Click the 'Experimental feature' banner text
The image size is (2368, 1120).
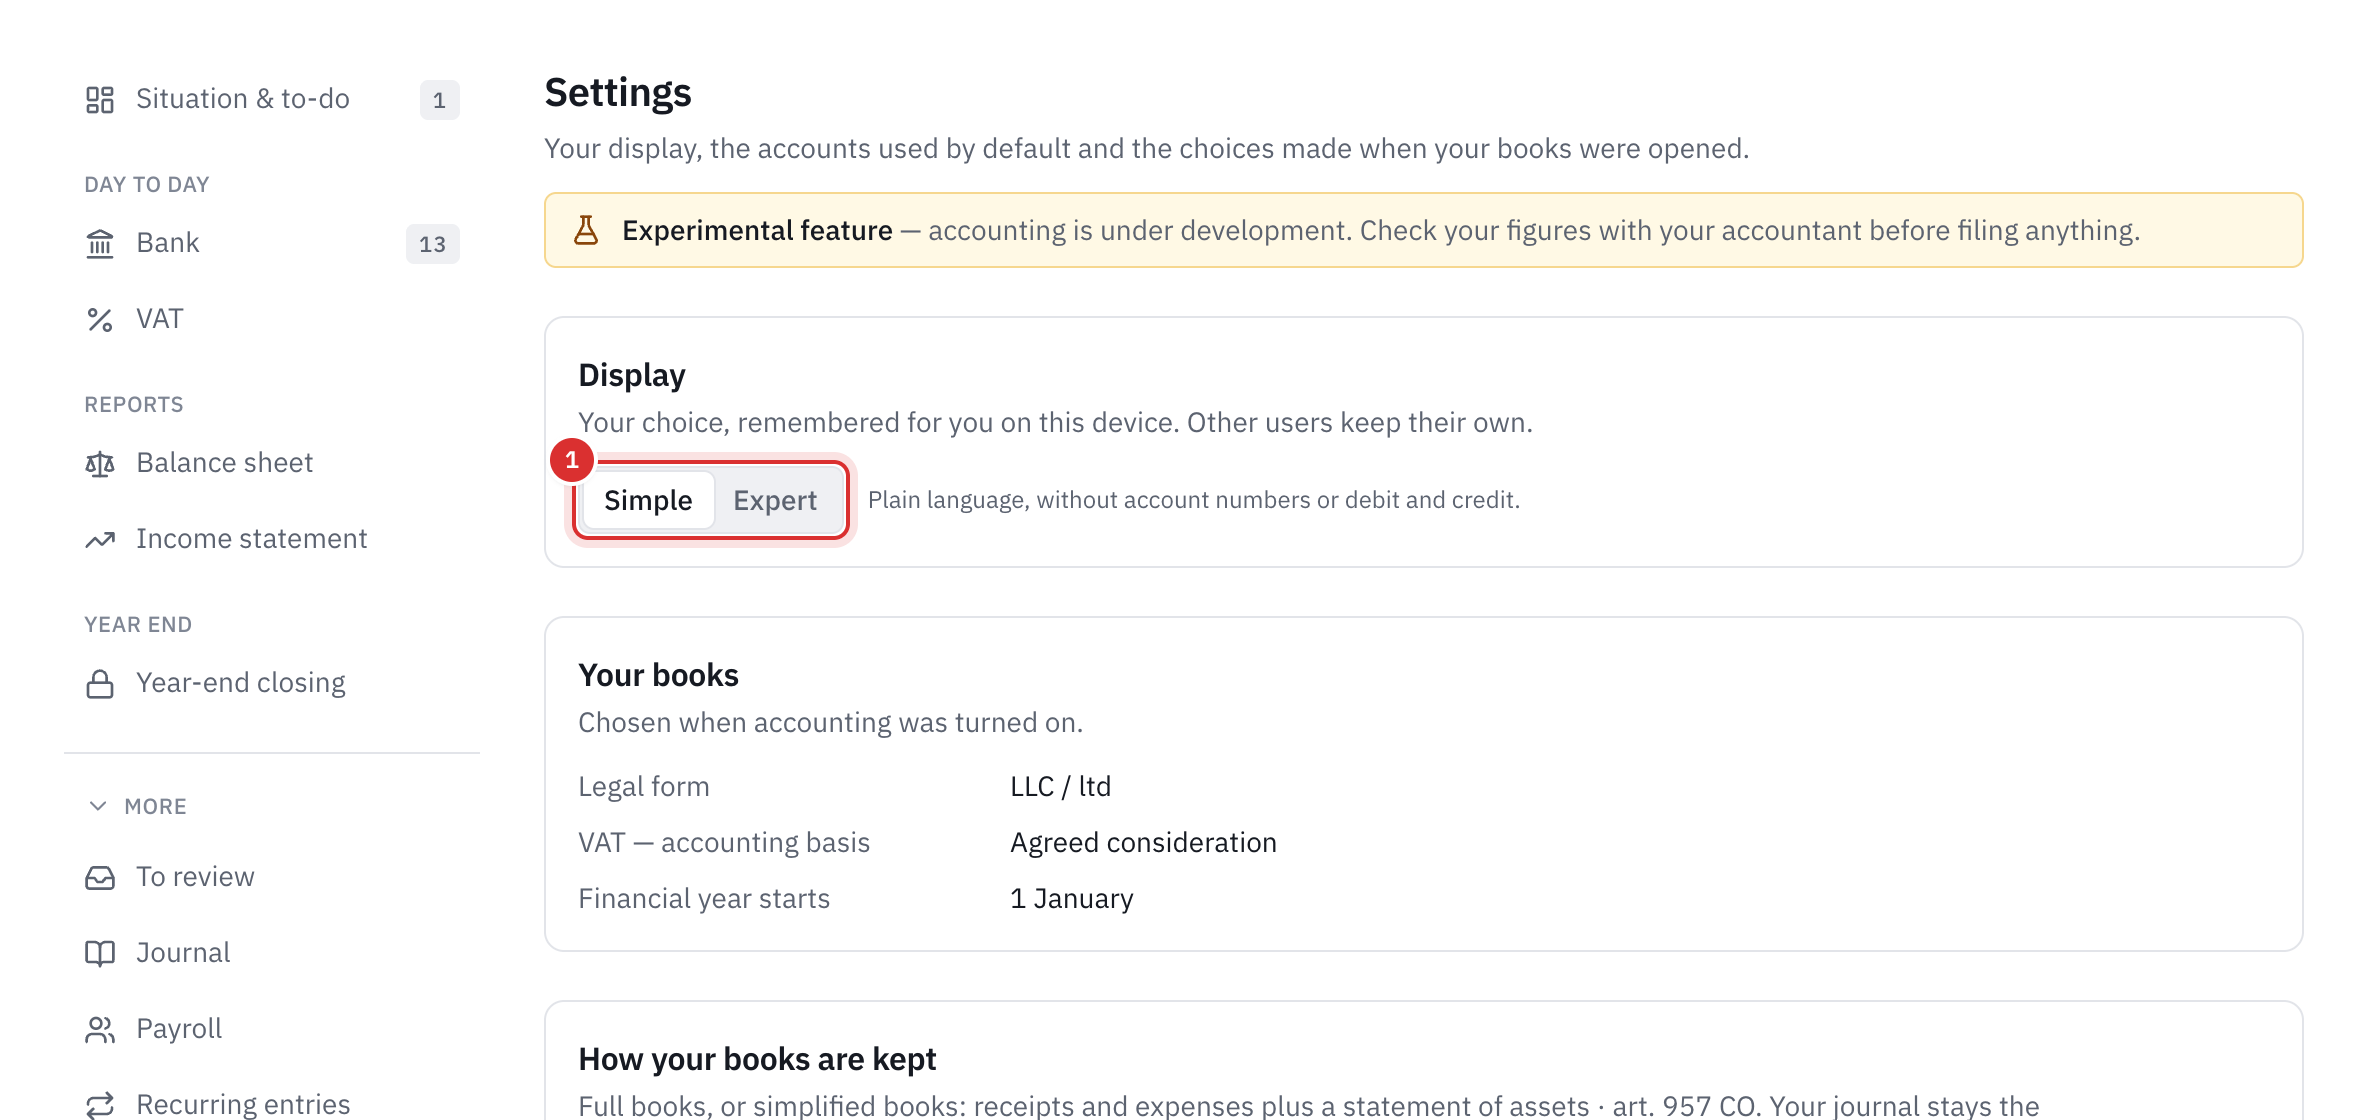coord(757,231)
